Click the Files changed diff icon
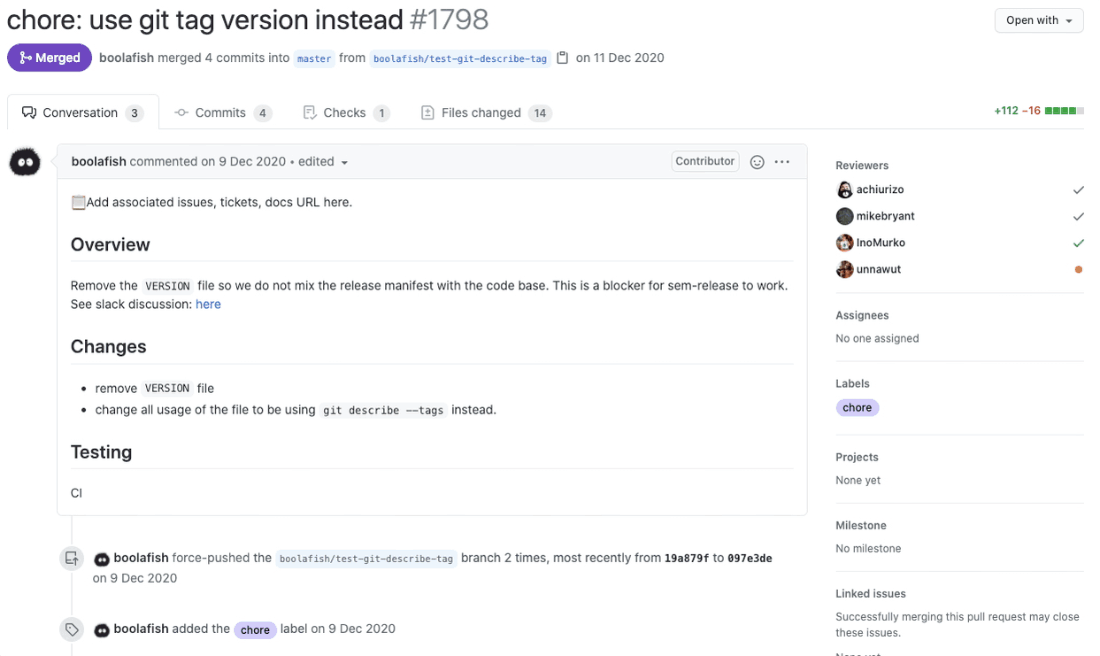The image size is (1100, 656). 427,112
